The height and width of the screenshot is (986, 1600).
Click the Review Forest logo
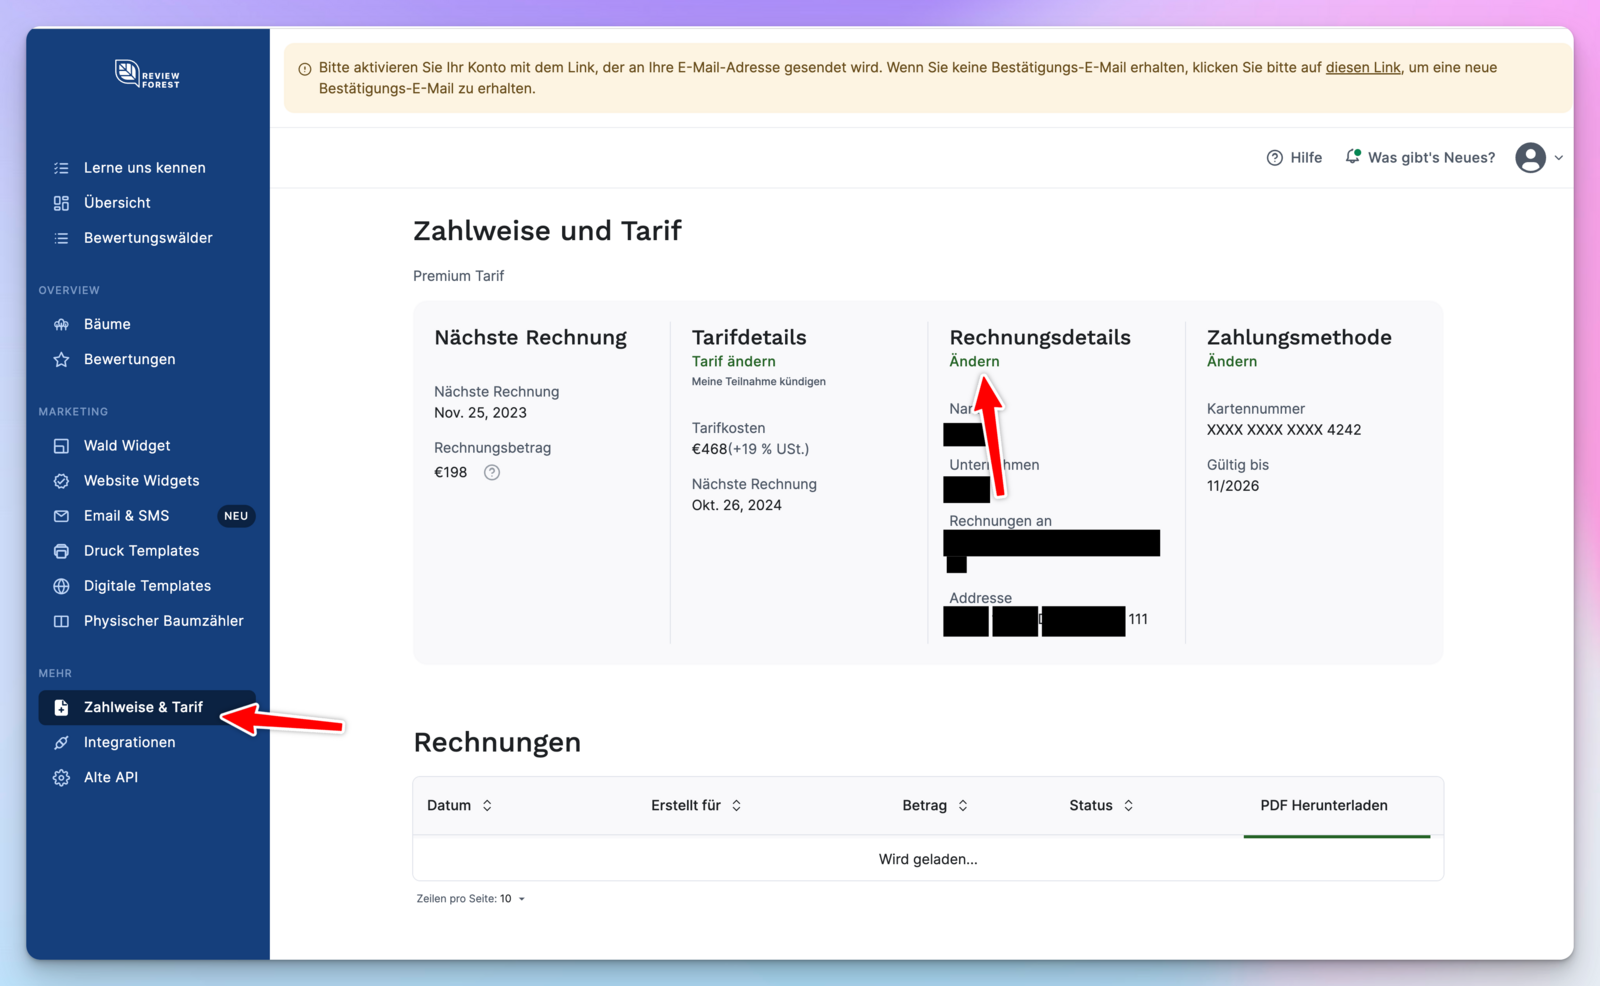click(x=147, y=74)
